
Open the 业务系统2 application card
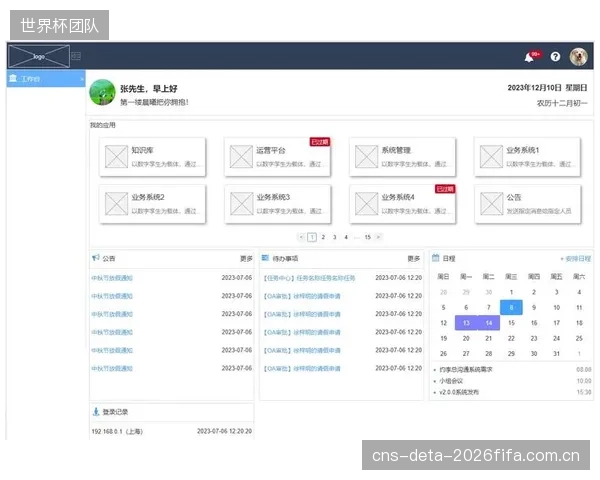click(152, 204)
